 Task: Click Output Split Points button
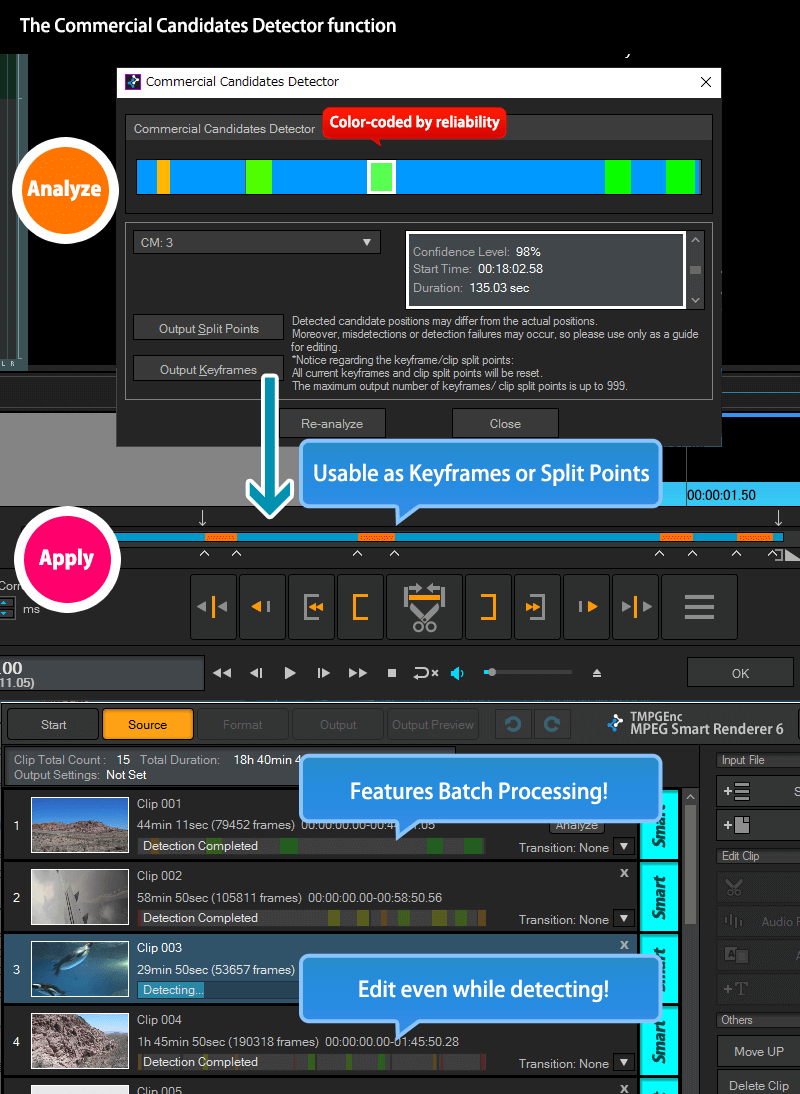pos(209,329)
